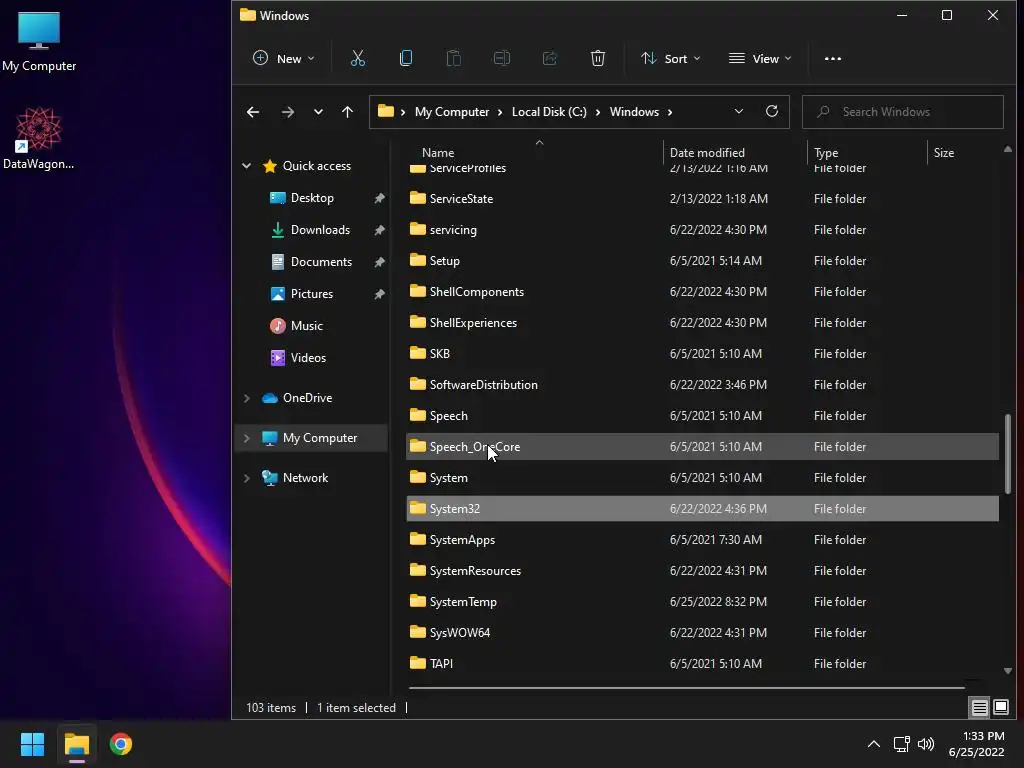The height and width of the screenshot is (768, 1024).
Task: Expand the chevron after Local Disk (C:)
Action: click(x=598, y=112)
